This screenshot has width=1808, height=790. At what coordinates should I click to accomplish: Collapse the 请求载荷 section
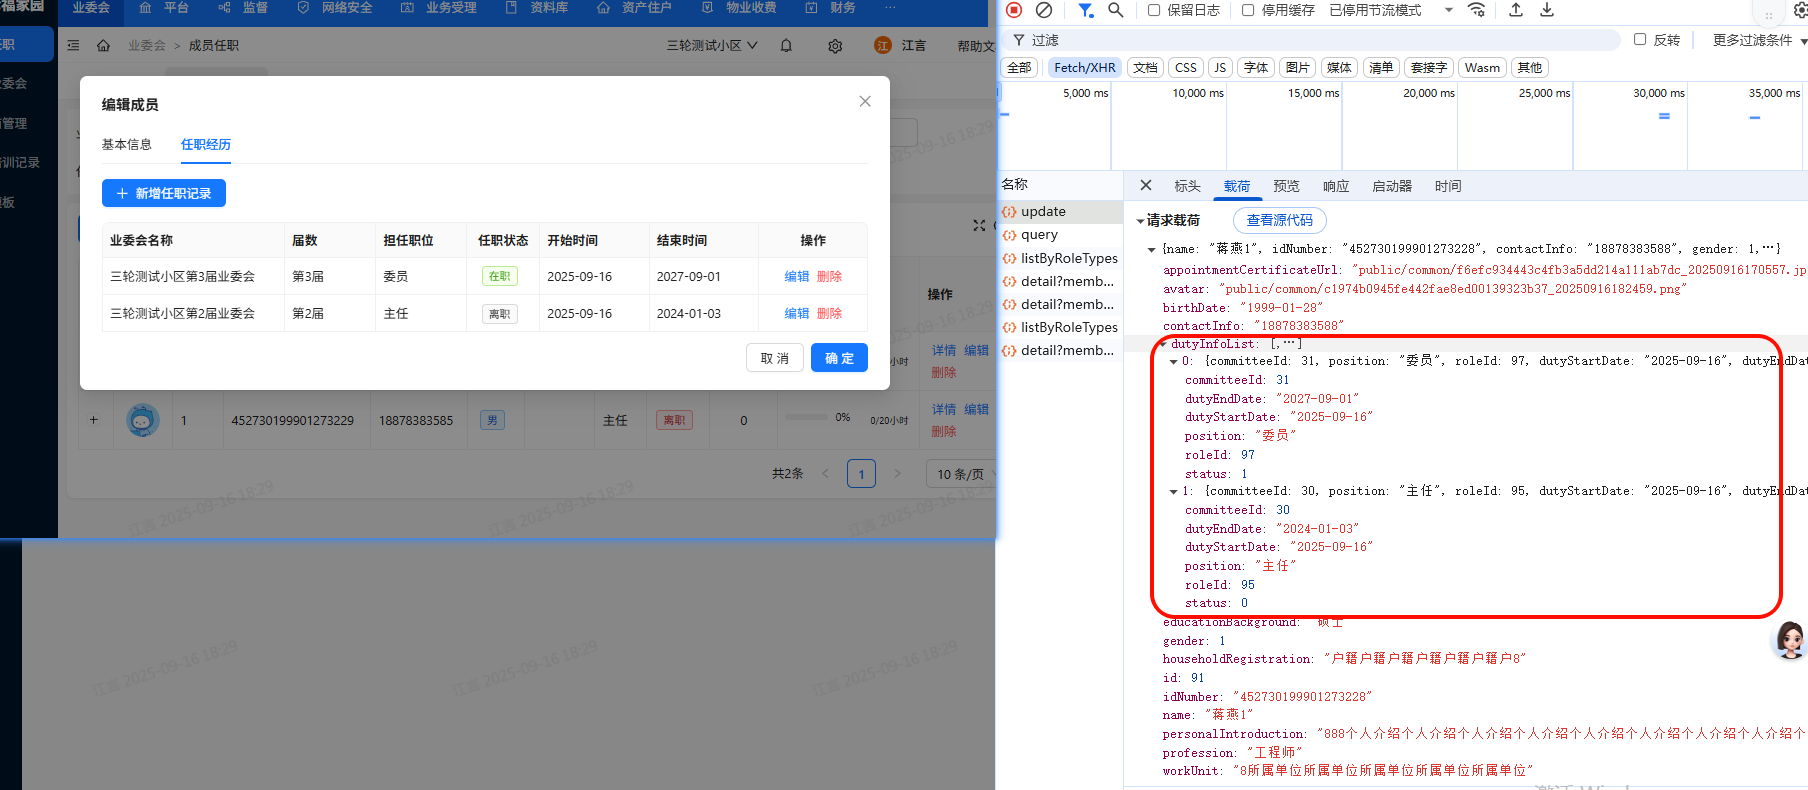click(x=1141, y=221)
